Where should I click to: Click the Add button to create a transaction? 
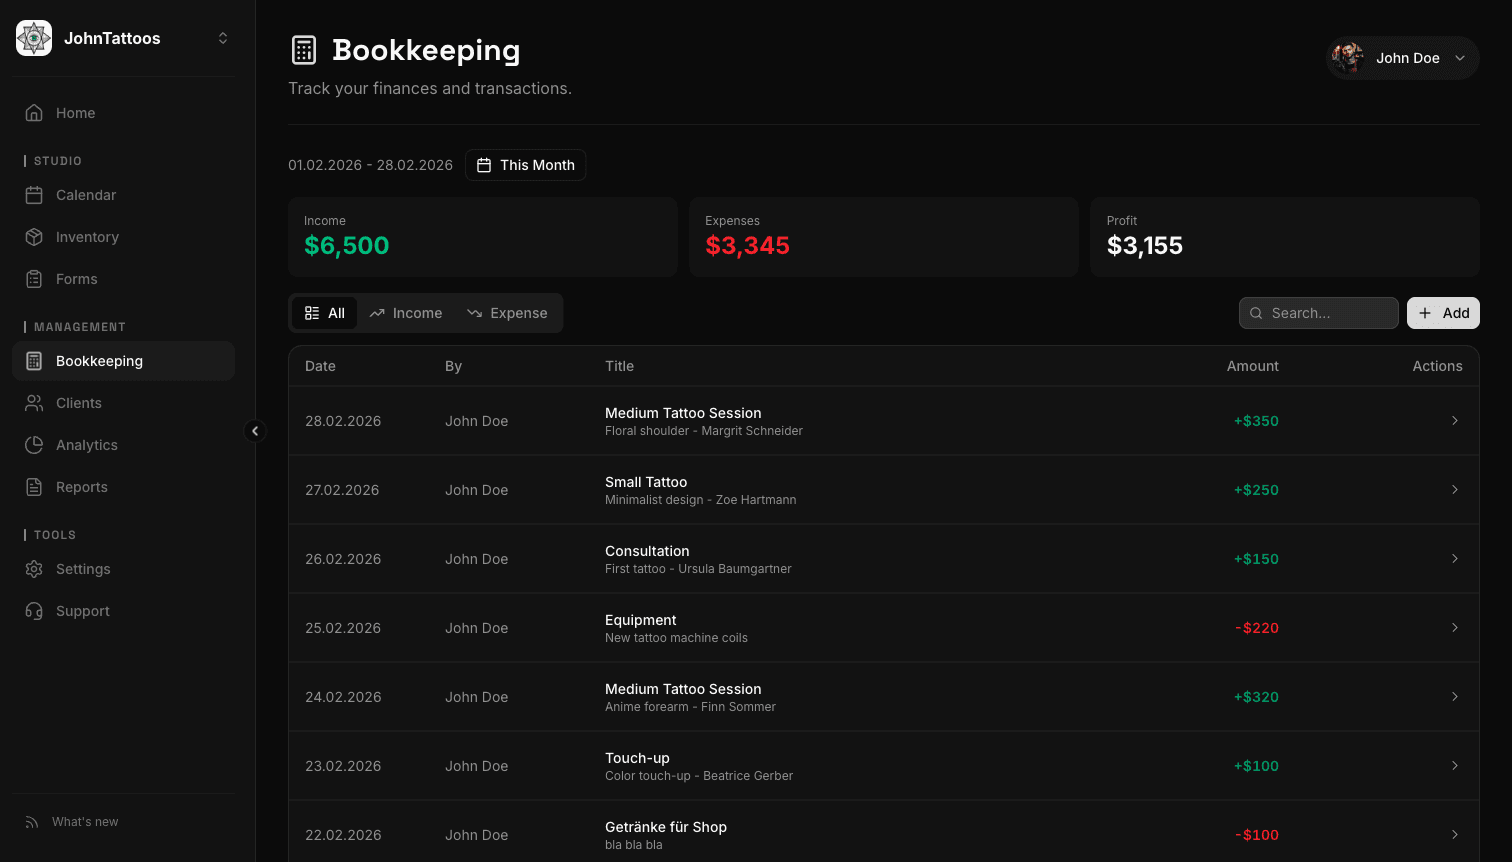(1443, 313)
